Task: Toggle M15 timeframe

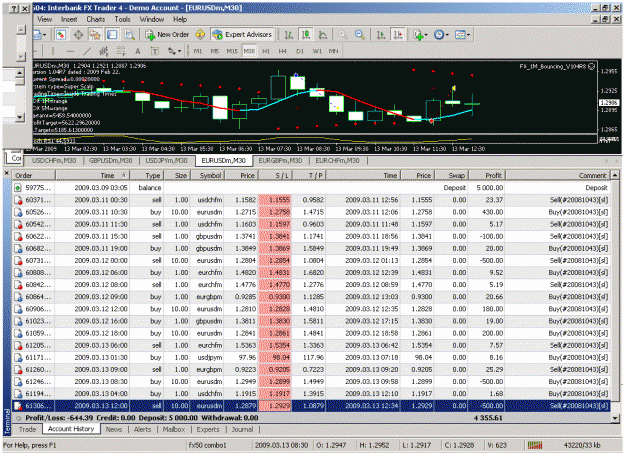Action: 232,51
